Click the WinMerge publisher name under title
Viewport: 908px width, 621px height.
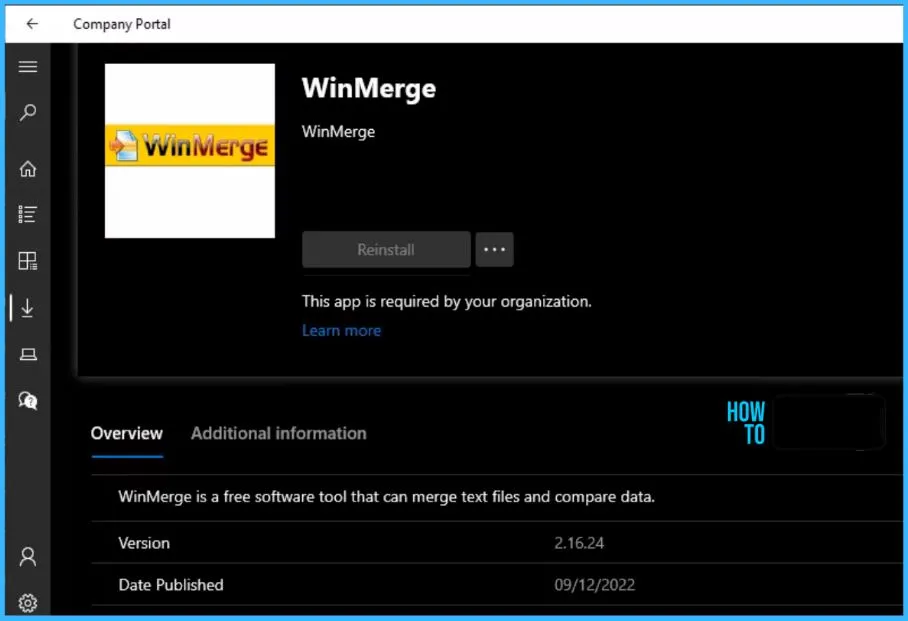[x=338, y=131]
